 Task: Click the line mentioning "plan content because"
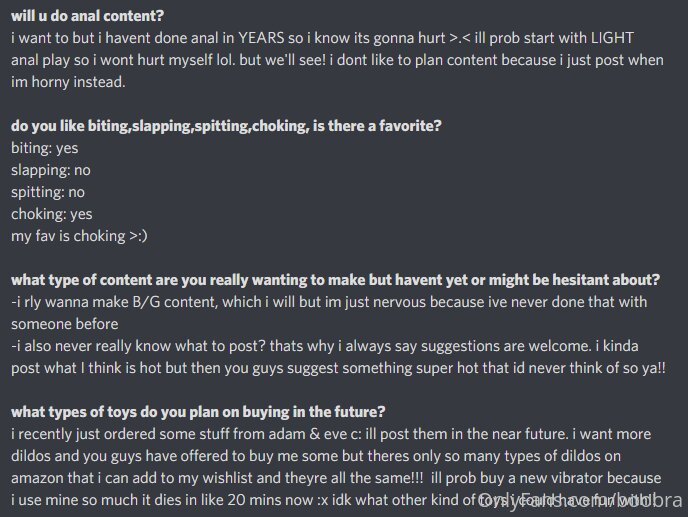pos(337,60)
